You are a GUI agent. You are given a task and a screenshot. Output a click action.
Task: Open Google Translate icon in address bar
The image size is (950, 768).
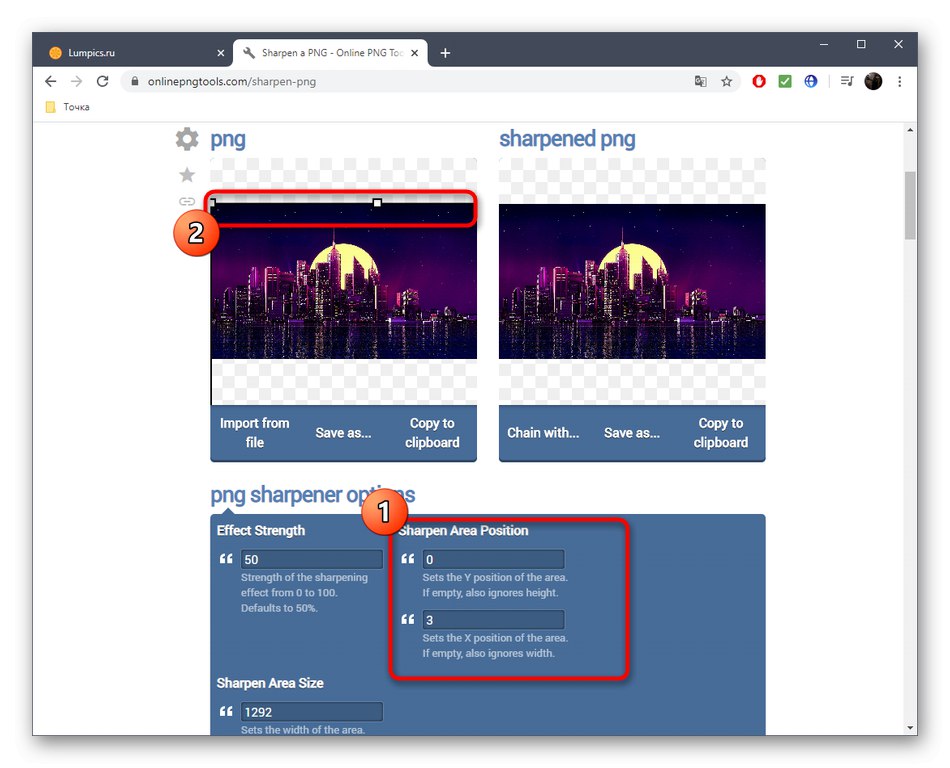point(701,81)
